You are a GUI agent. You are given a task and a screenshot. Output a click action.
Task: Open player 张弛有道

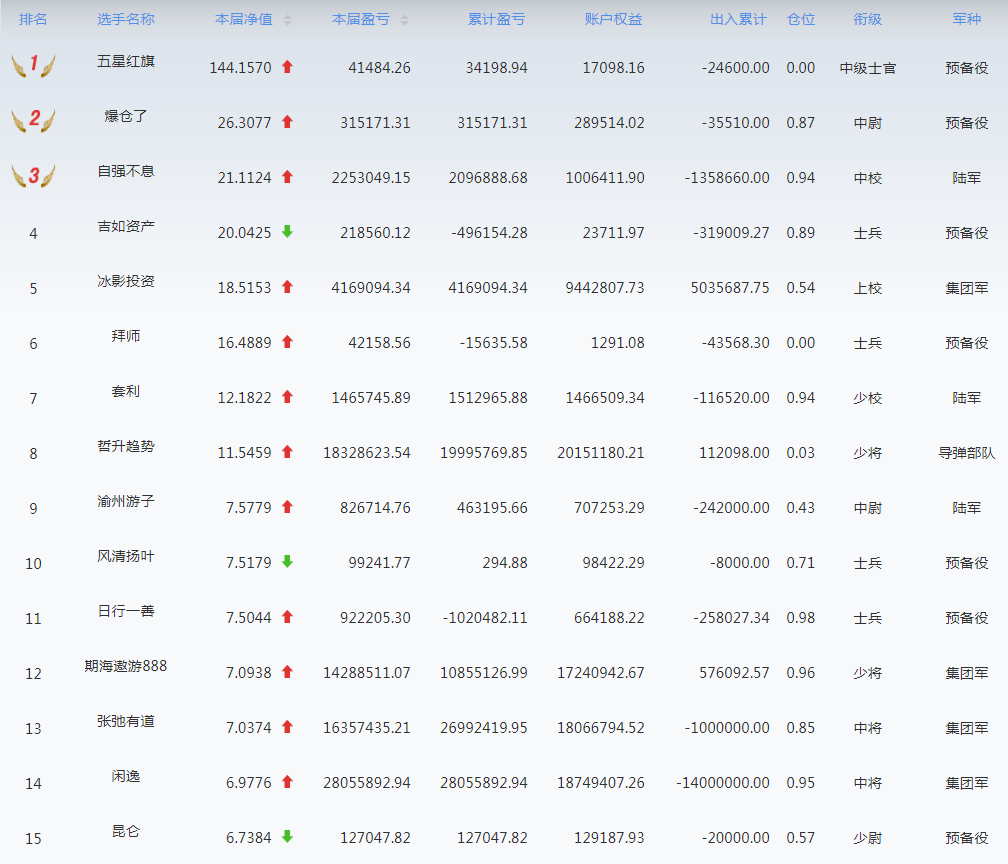[126, 721]
